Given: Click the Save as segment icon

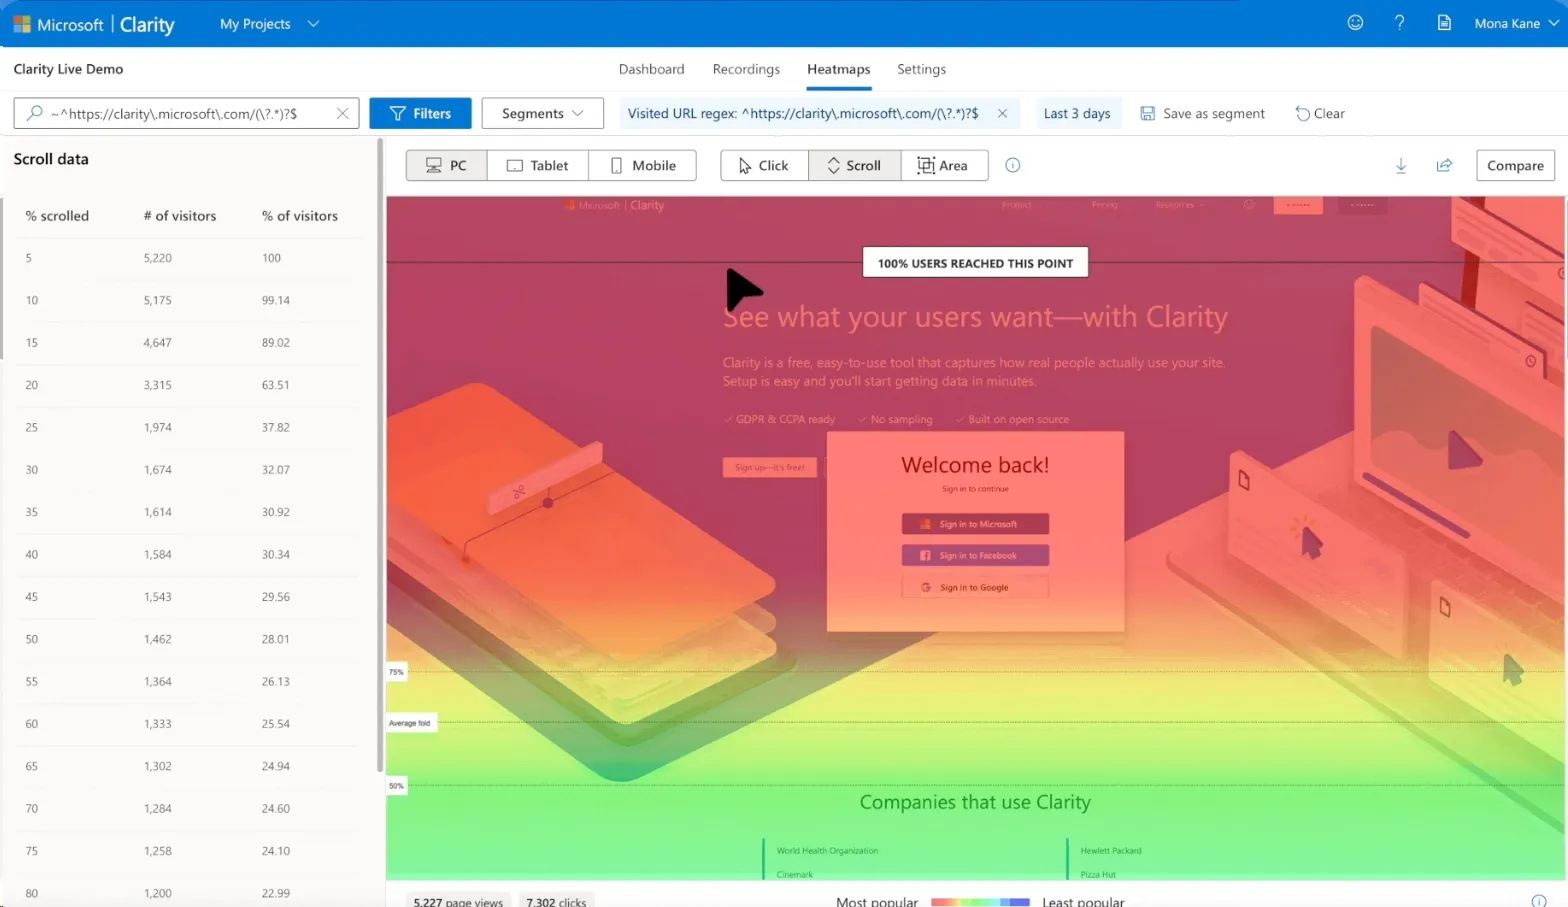Looking at the screenshot, I should 1148,114.
